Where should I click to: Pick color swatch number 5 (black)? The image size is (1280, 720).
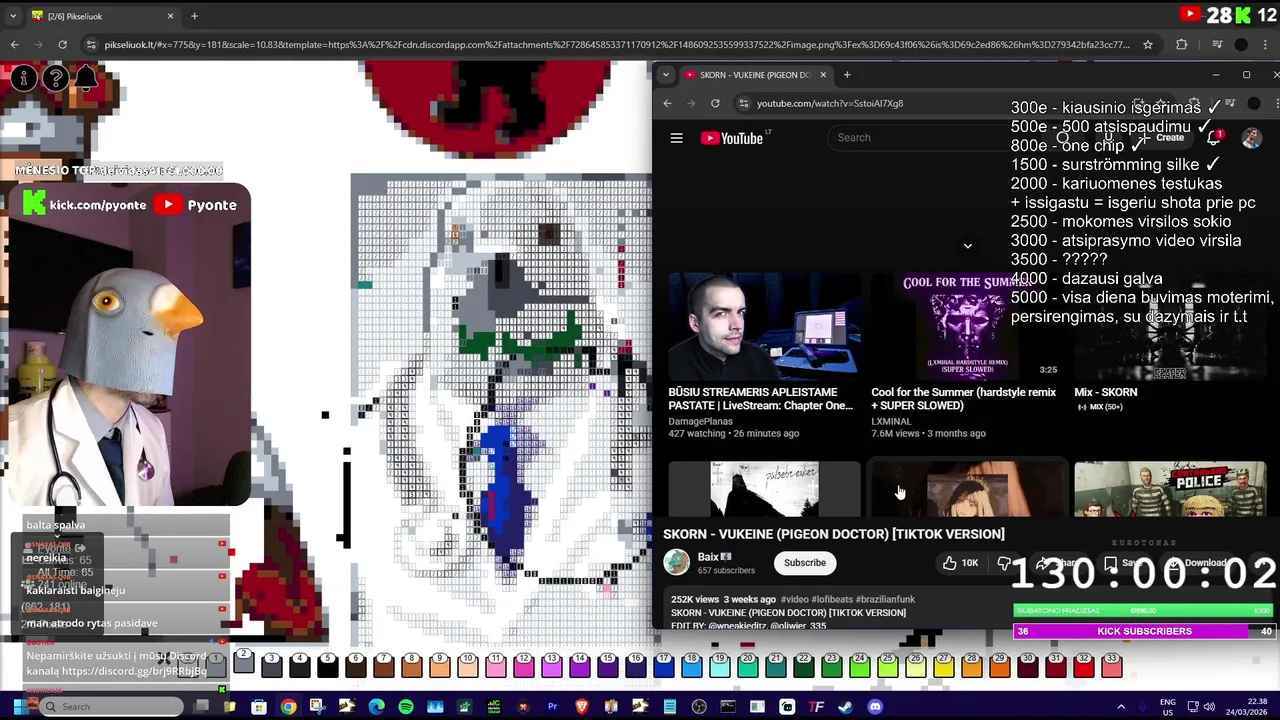tap(327, 664)
